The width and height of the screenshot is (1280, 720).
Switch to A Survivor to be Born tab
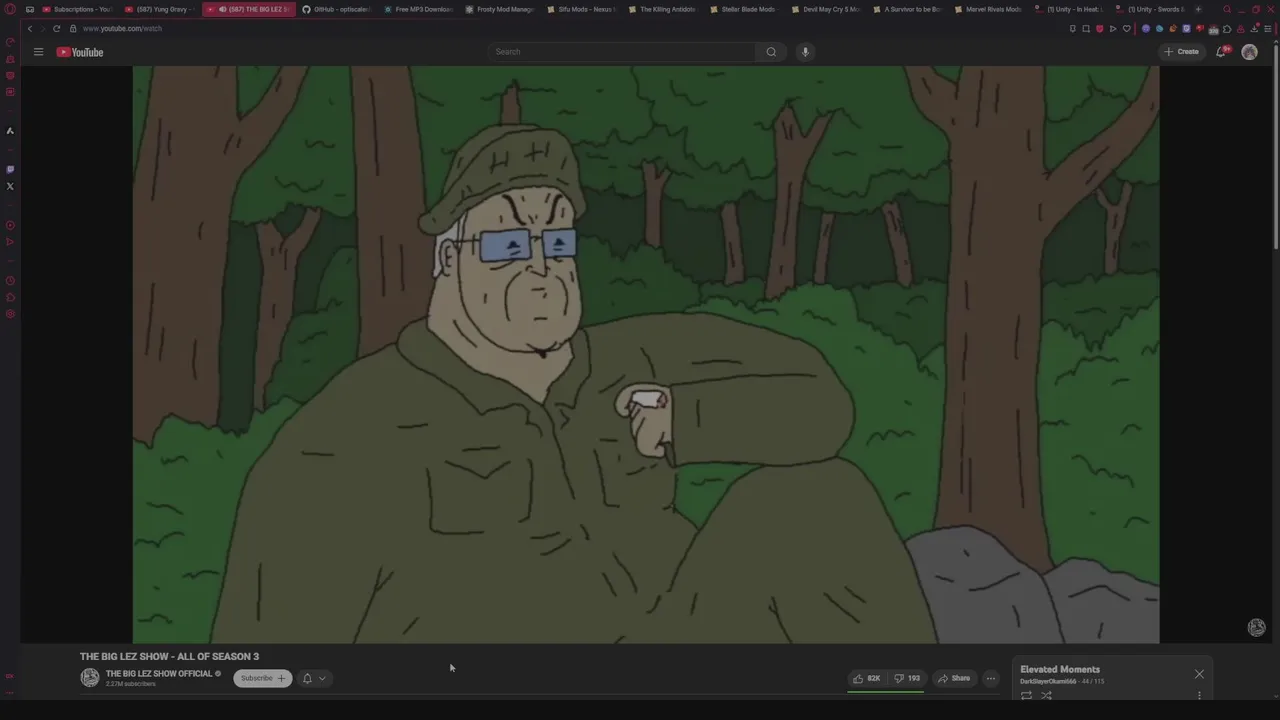[907, 9]
